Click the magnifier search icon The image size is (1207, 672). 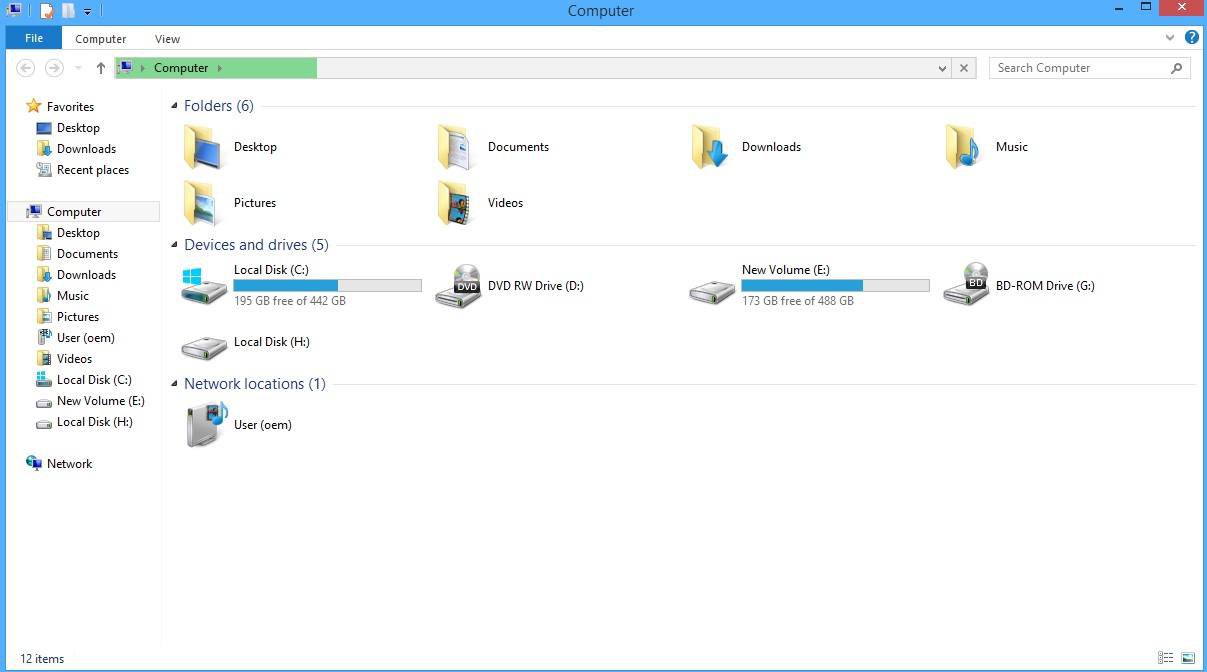tap(1176, 68)
